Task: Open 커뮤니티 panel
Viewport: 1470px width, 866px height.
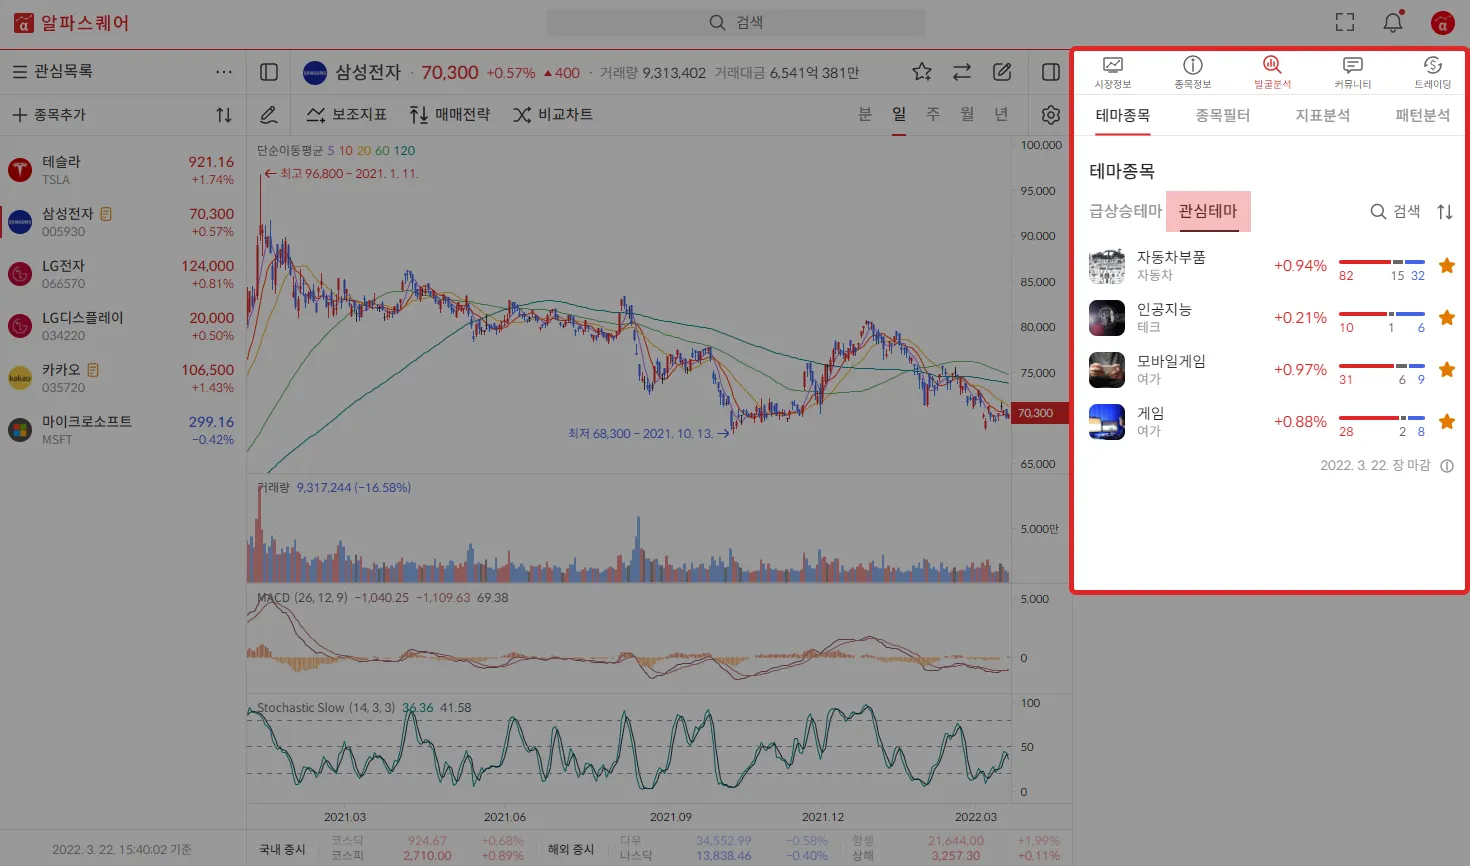Action: click(x=1353, y=73)
